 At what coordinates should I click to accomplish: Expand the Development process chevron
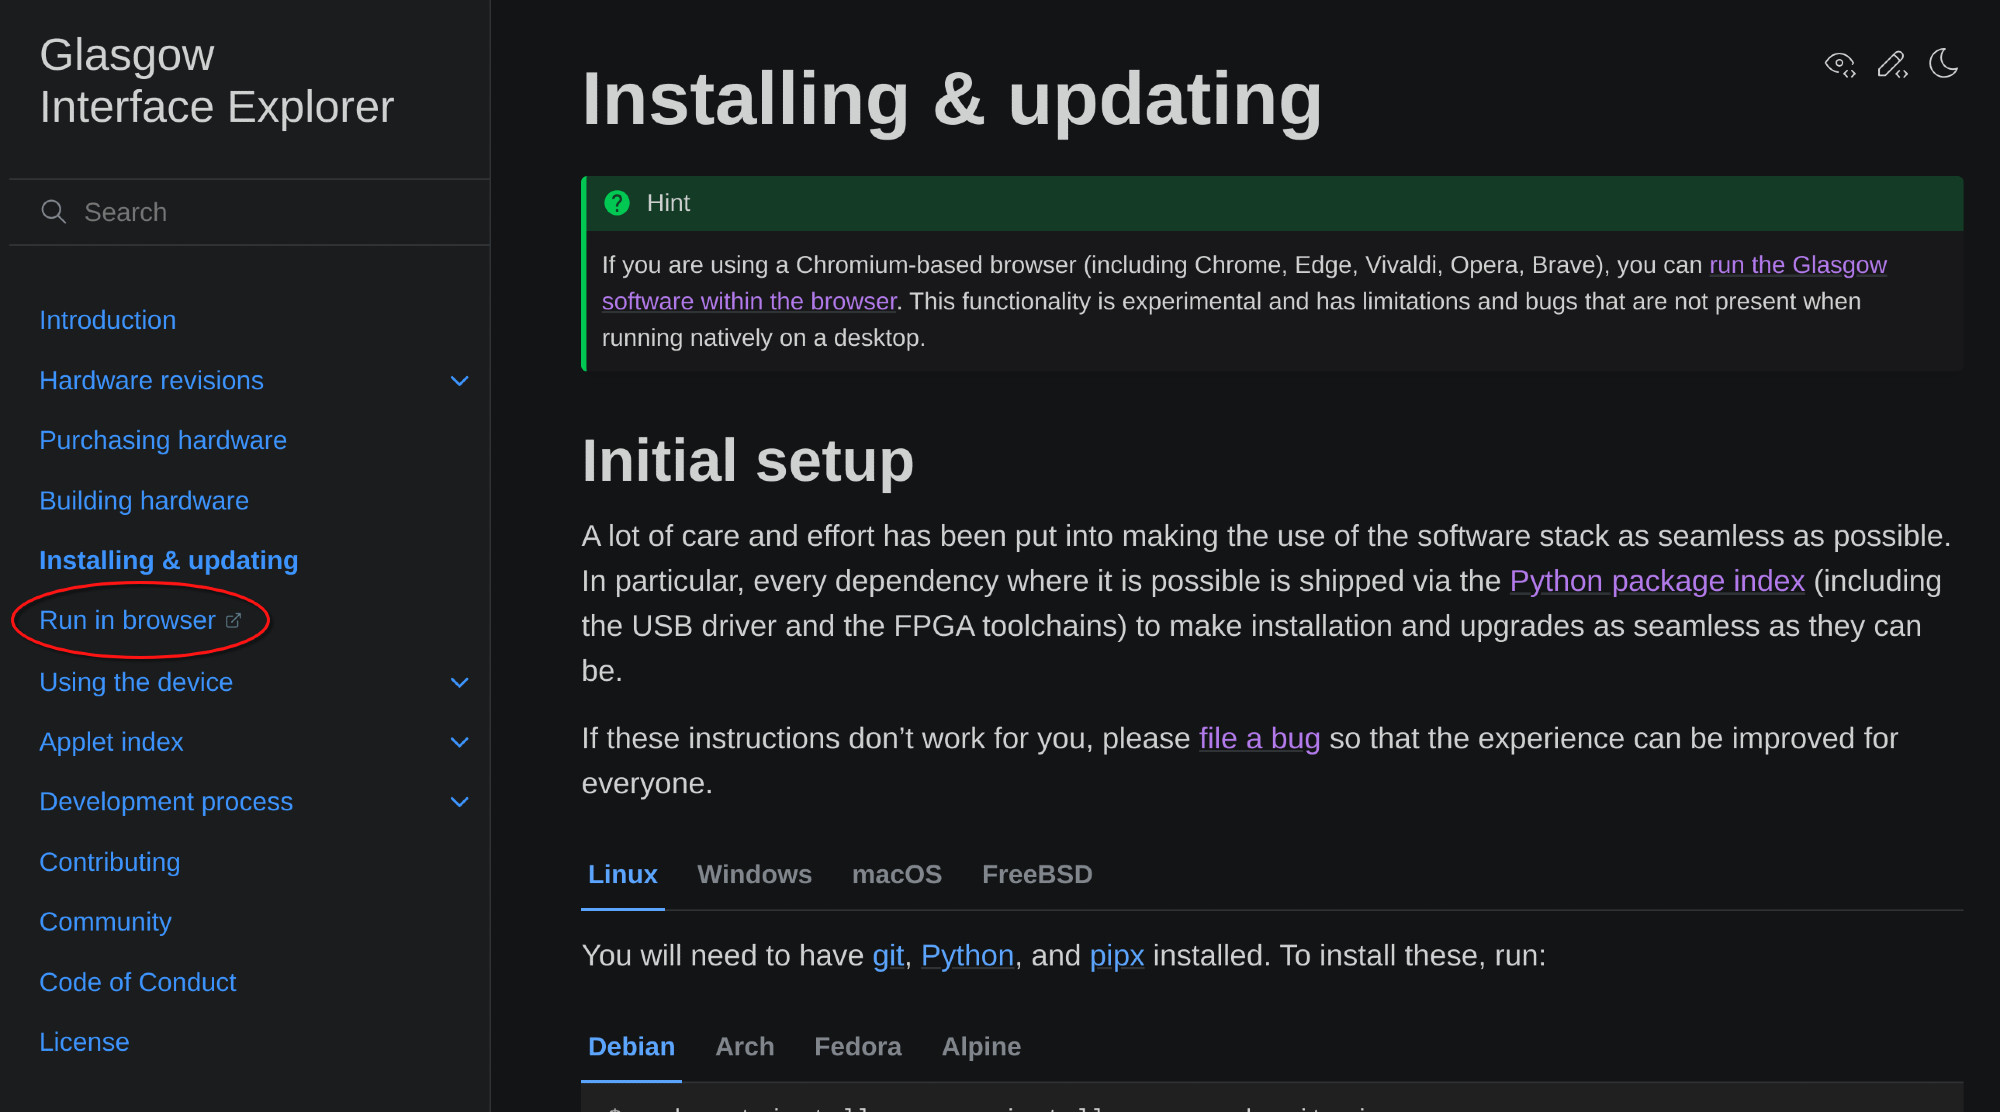(x=459, y=802)
